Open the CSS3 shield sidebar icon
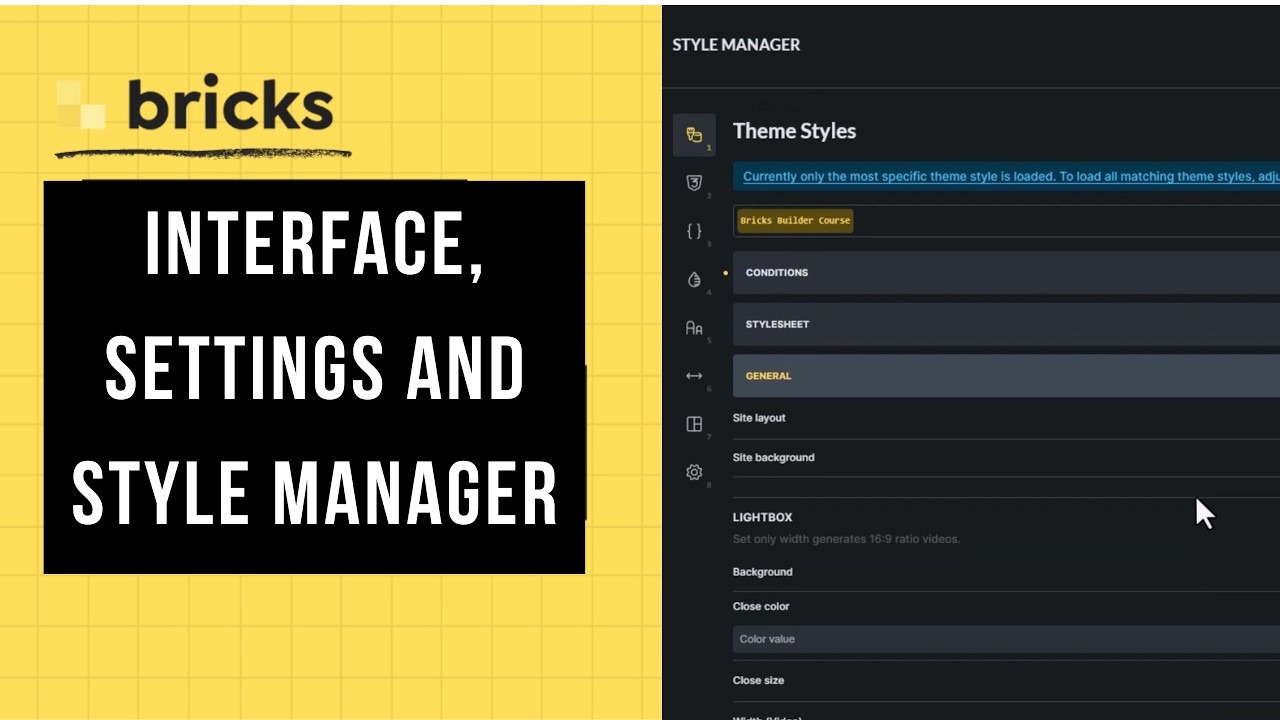This screenshot has width=1280, height=720. pos(694,183)
